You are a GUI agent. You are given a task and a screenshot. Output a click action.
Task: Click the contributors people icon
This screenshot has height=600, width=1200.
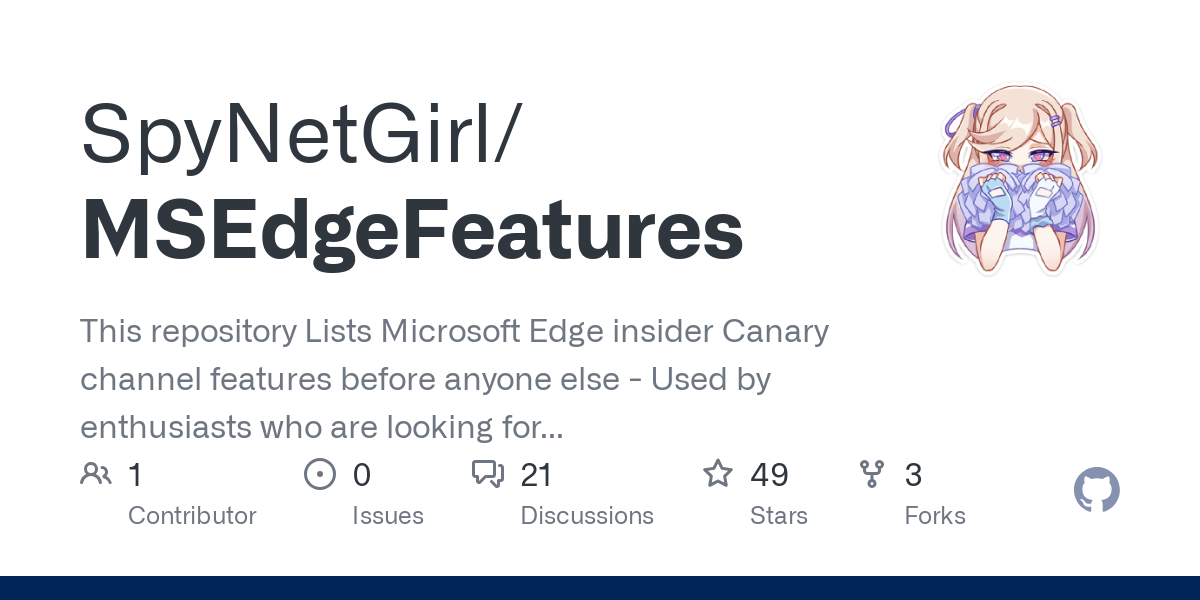96,474
